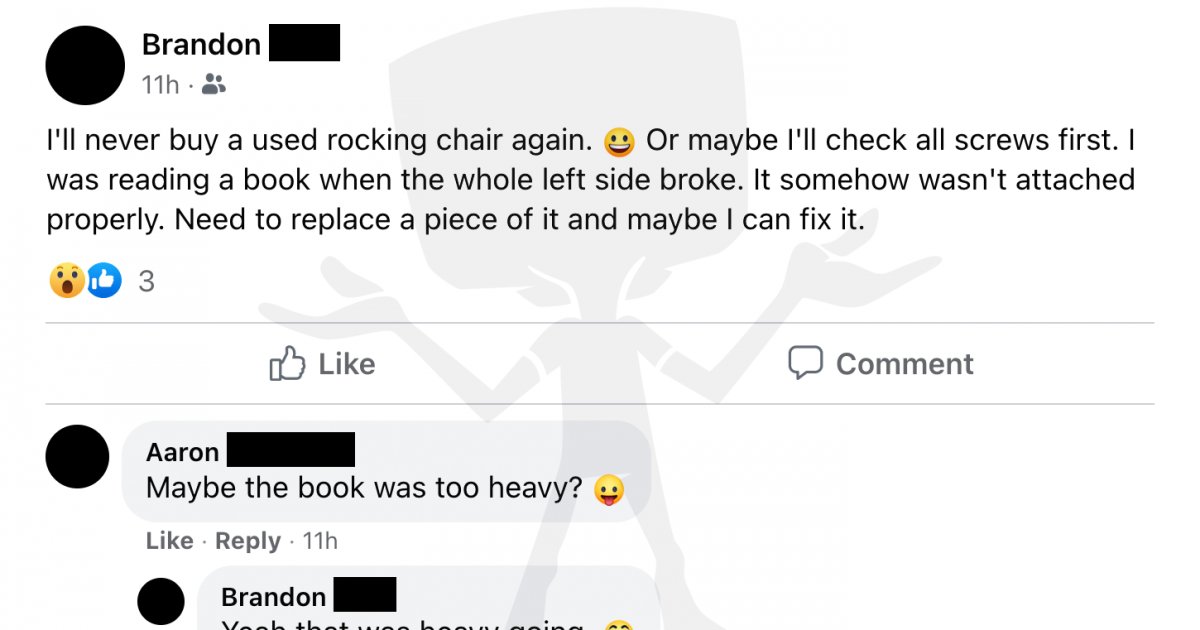Like Aaron's comment

point(169,541)
